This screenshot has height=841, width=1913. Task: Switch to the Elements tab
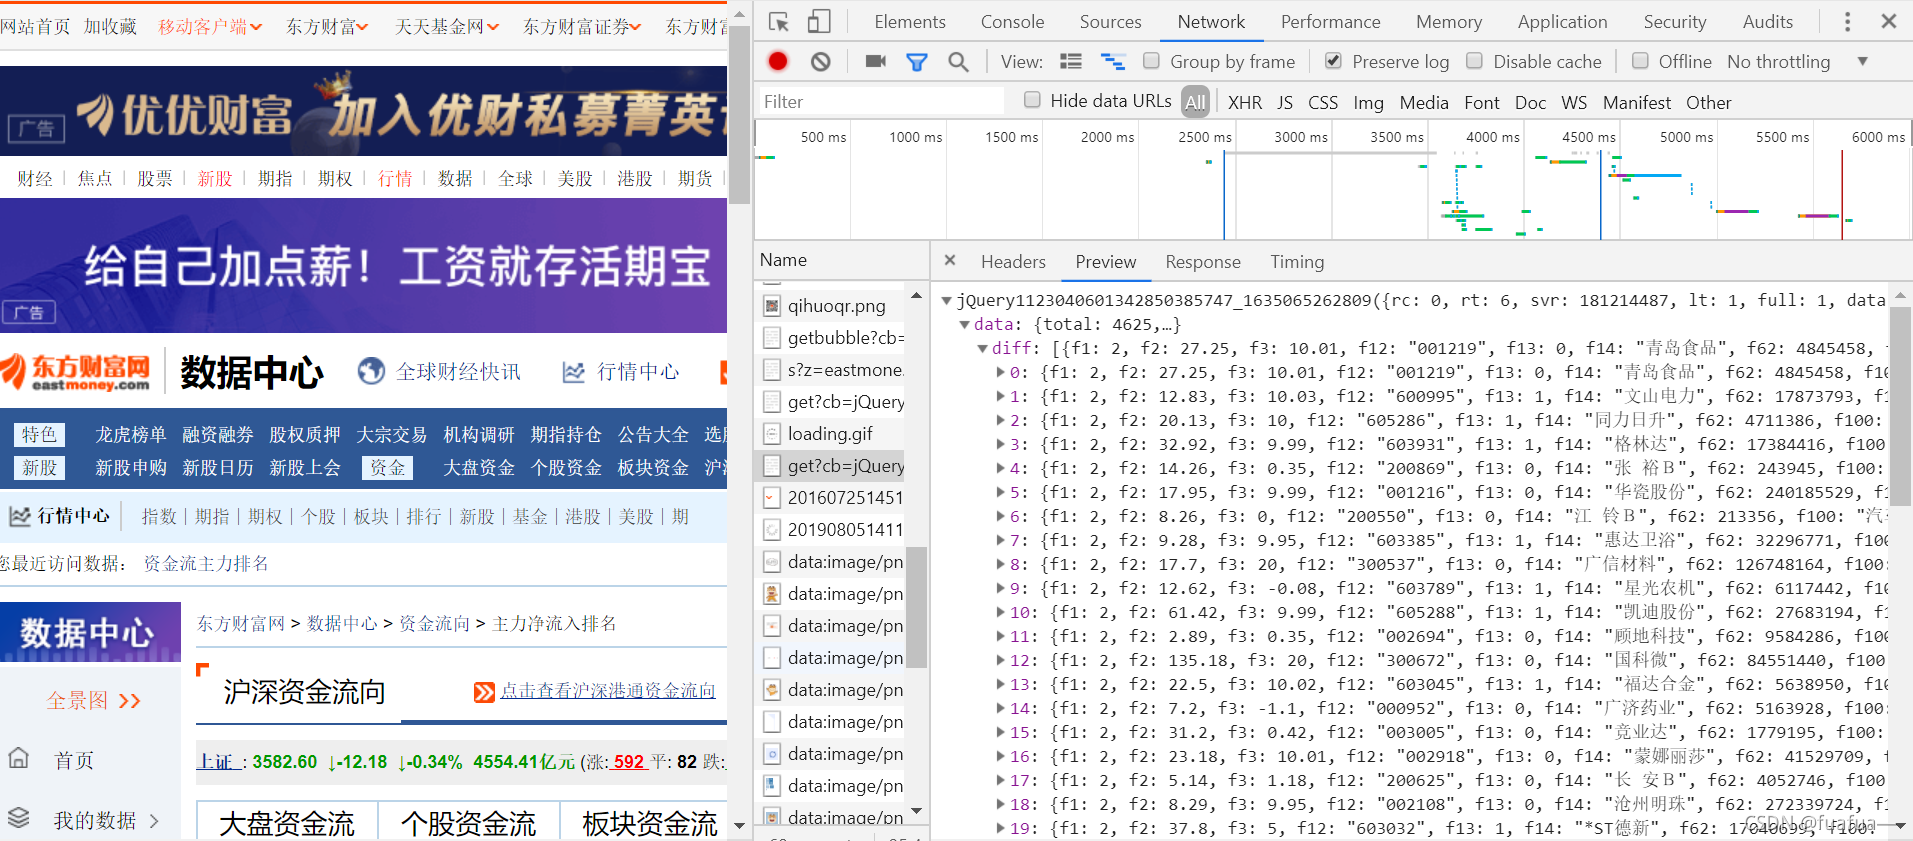click(x=909, y=21)
